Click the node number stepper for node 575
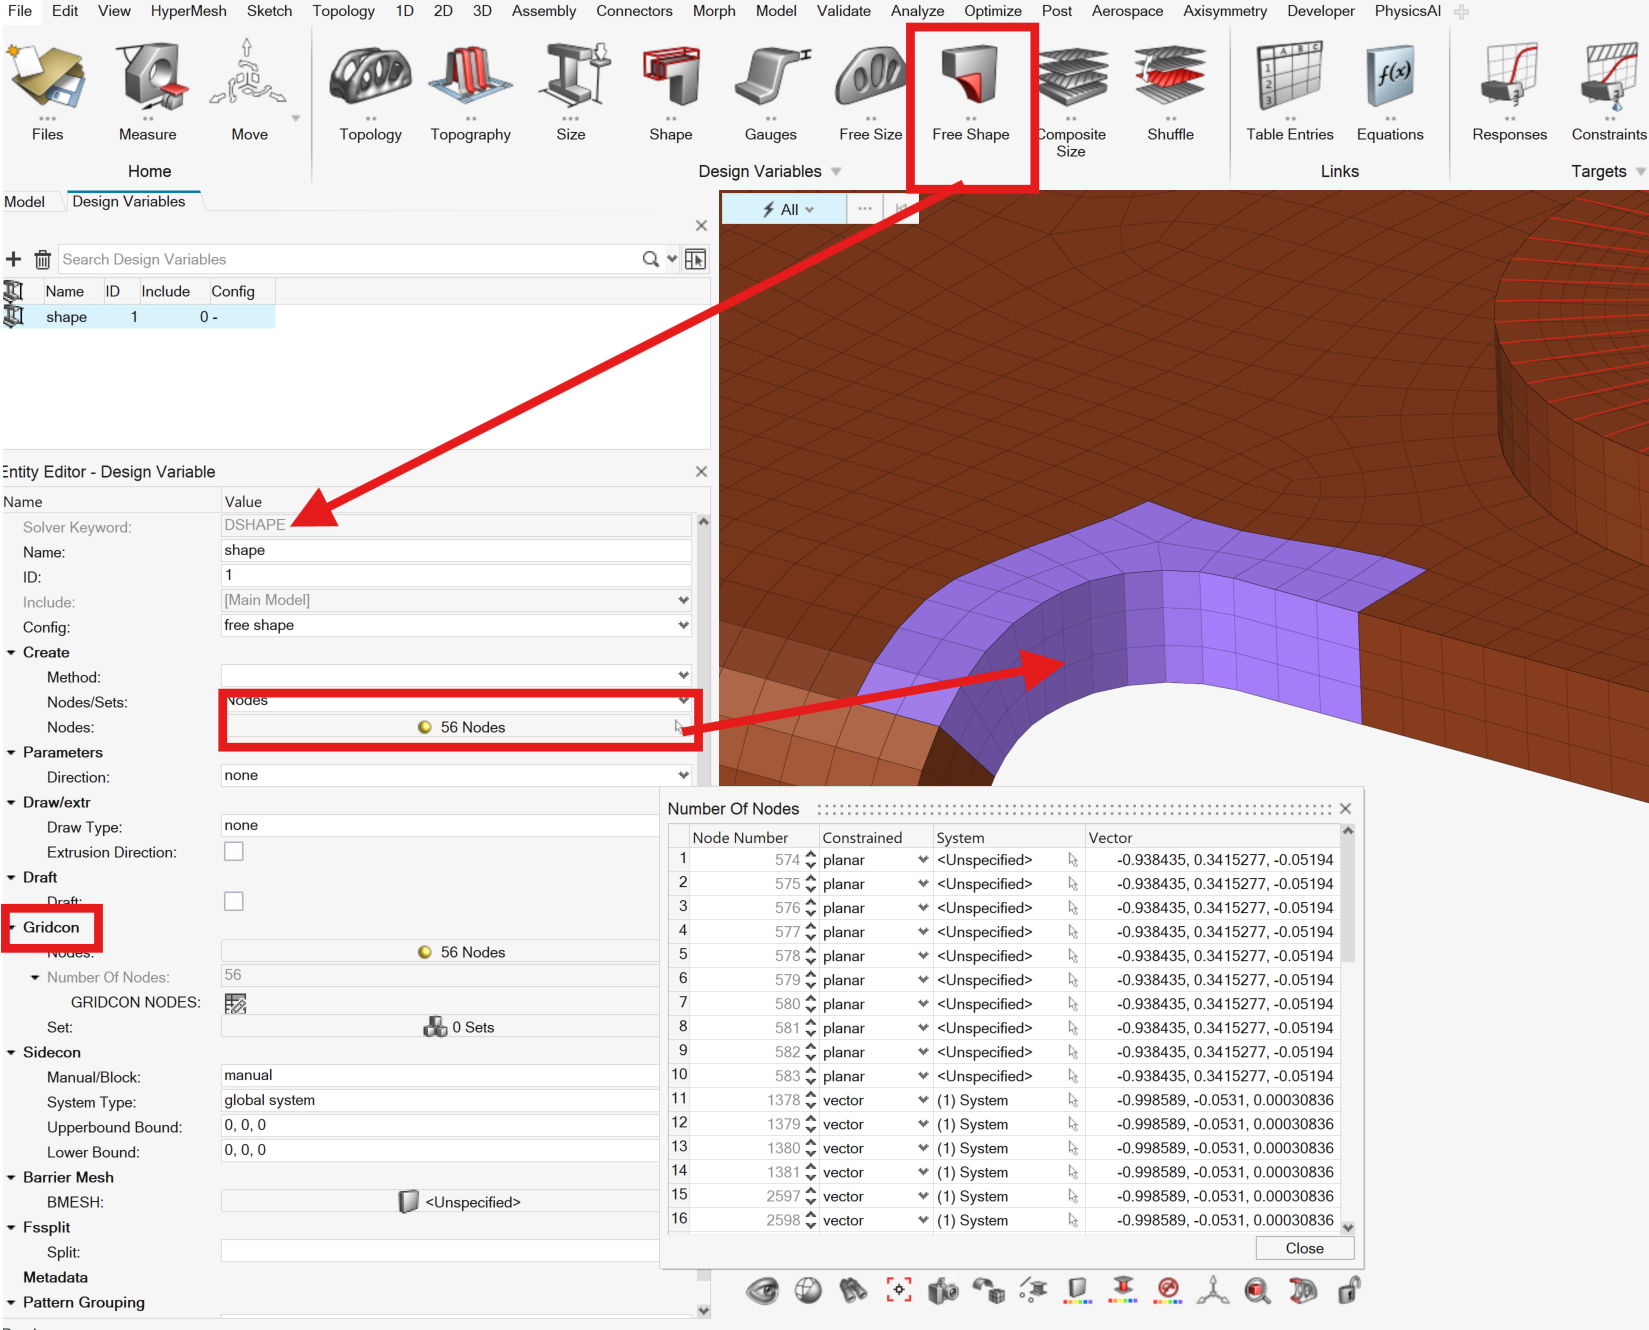Image resolution: width=1649 pixels, height=1330 pixels. [811, 884]
